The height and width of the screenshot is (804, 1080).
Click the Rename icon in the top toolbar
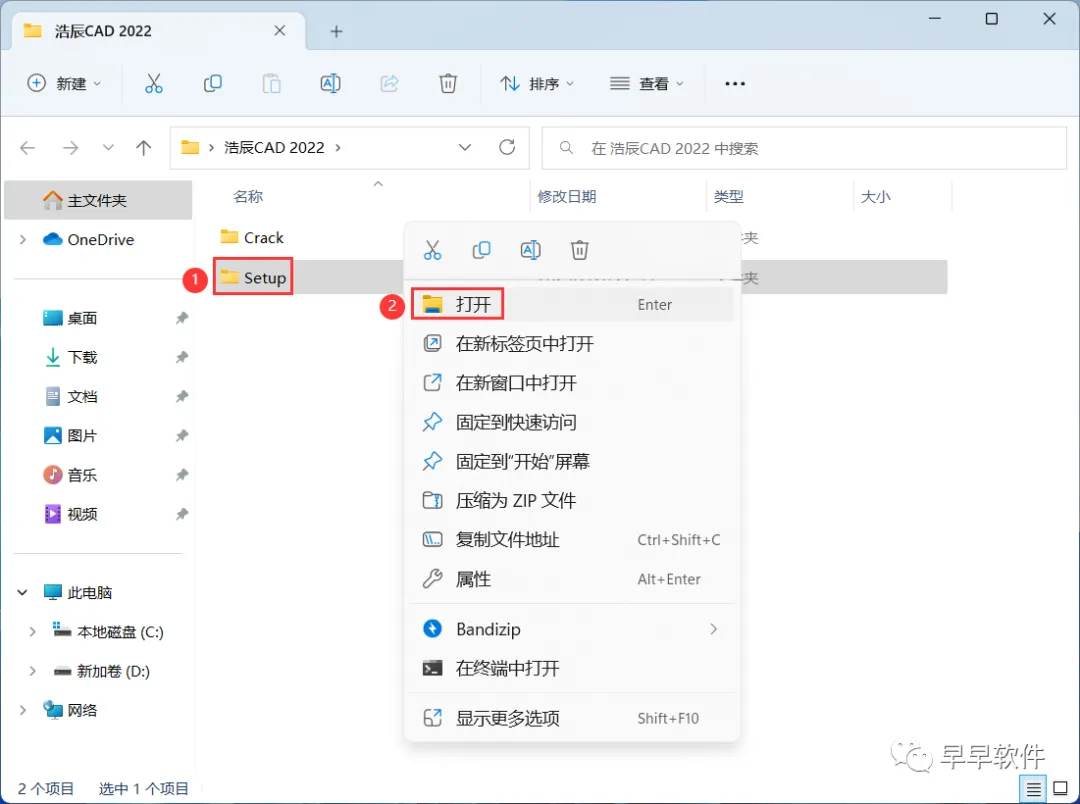(331, 83)
